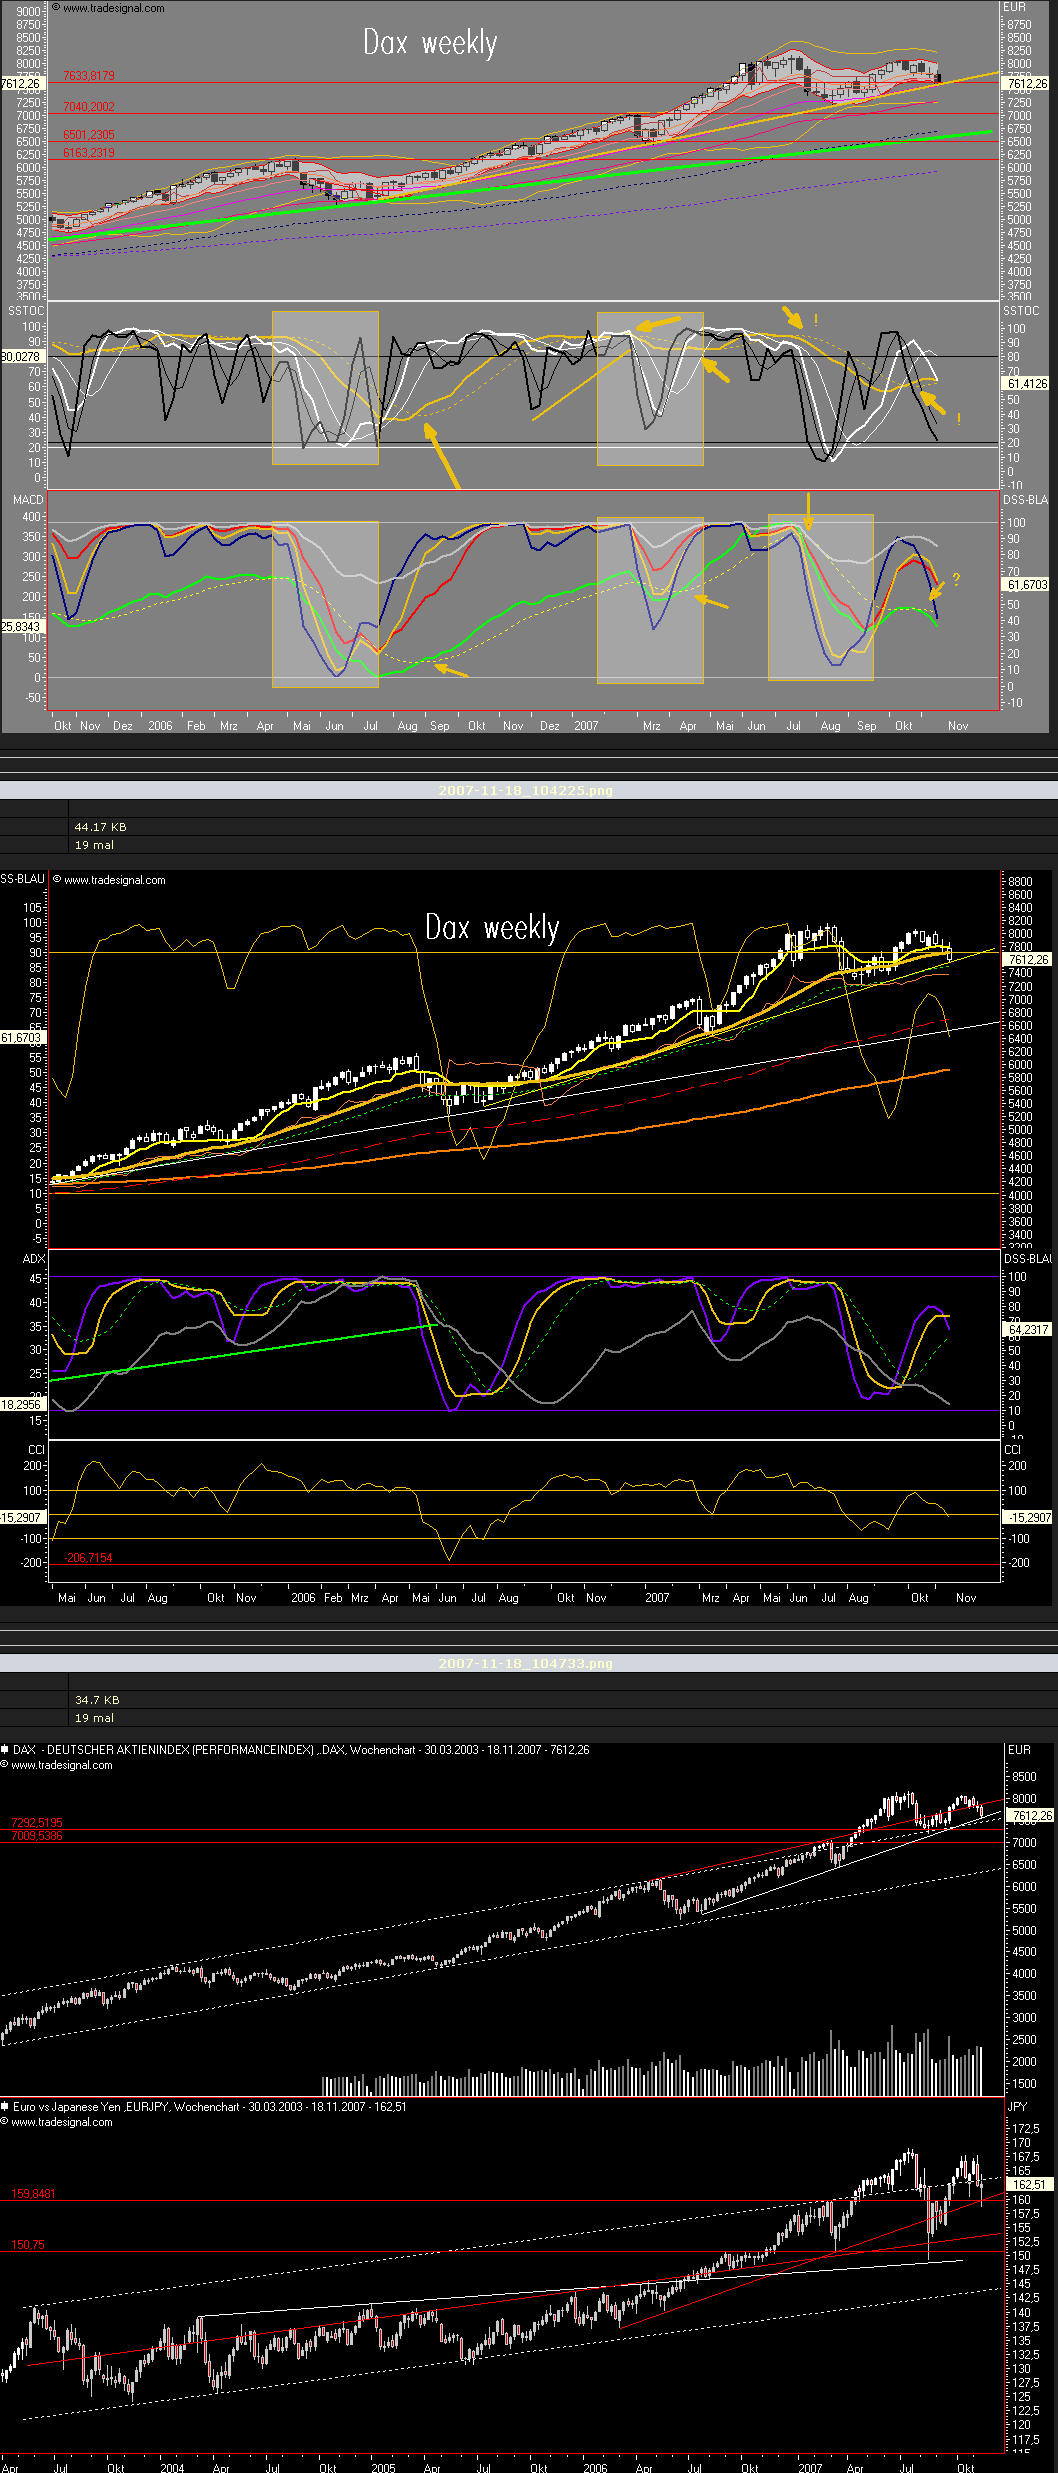The width and height of the screenshot is (1058, 2473).
Task: Click the Dax weekly title on black chart
Action: point(492,927)
